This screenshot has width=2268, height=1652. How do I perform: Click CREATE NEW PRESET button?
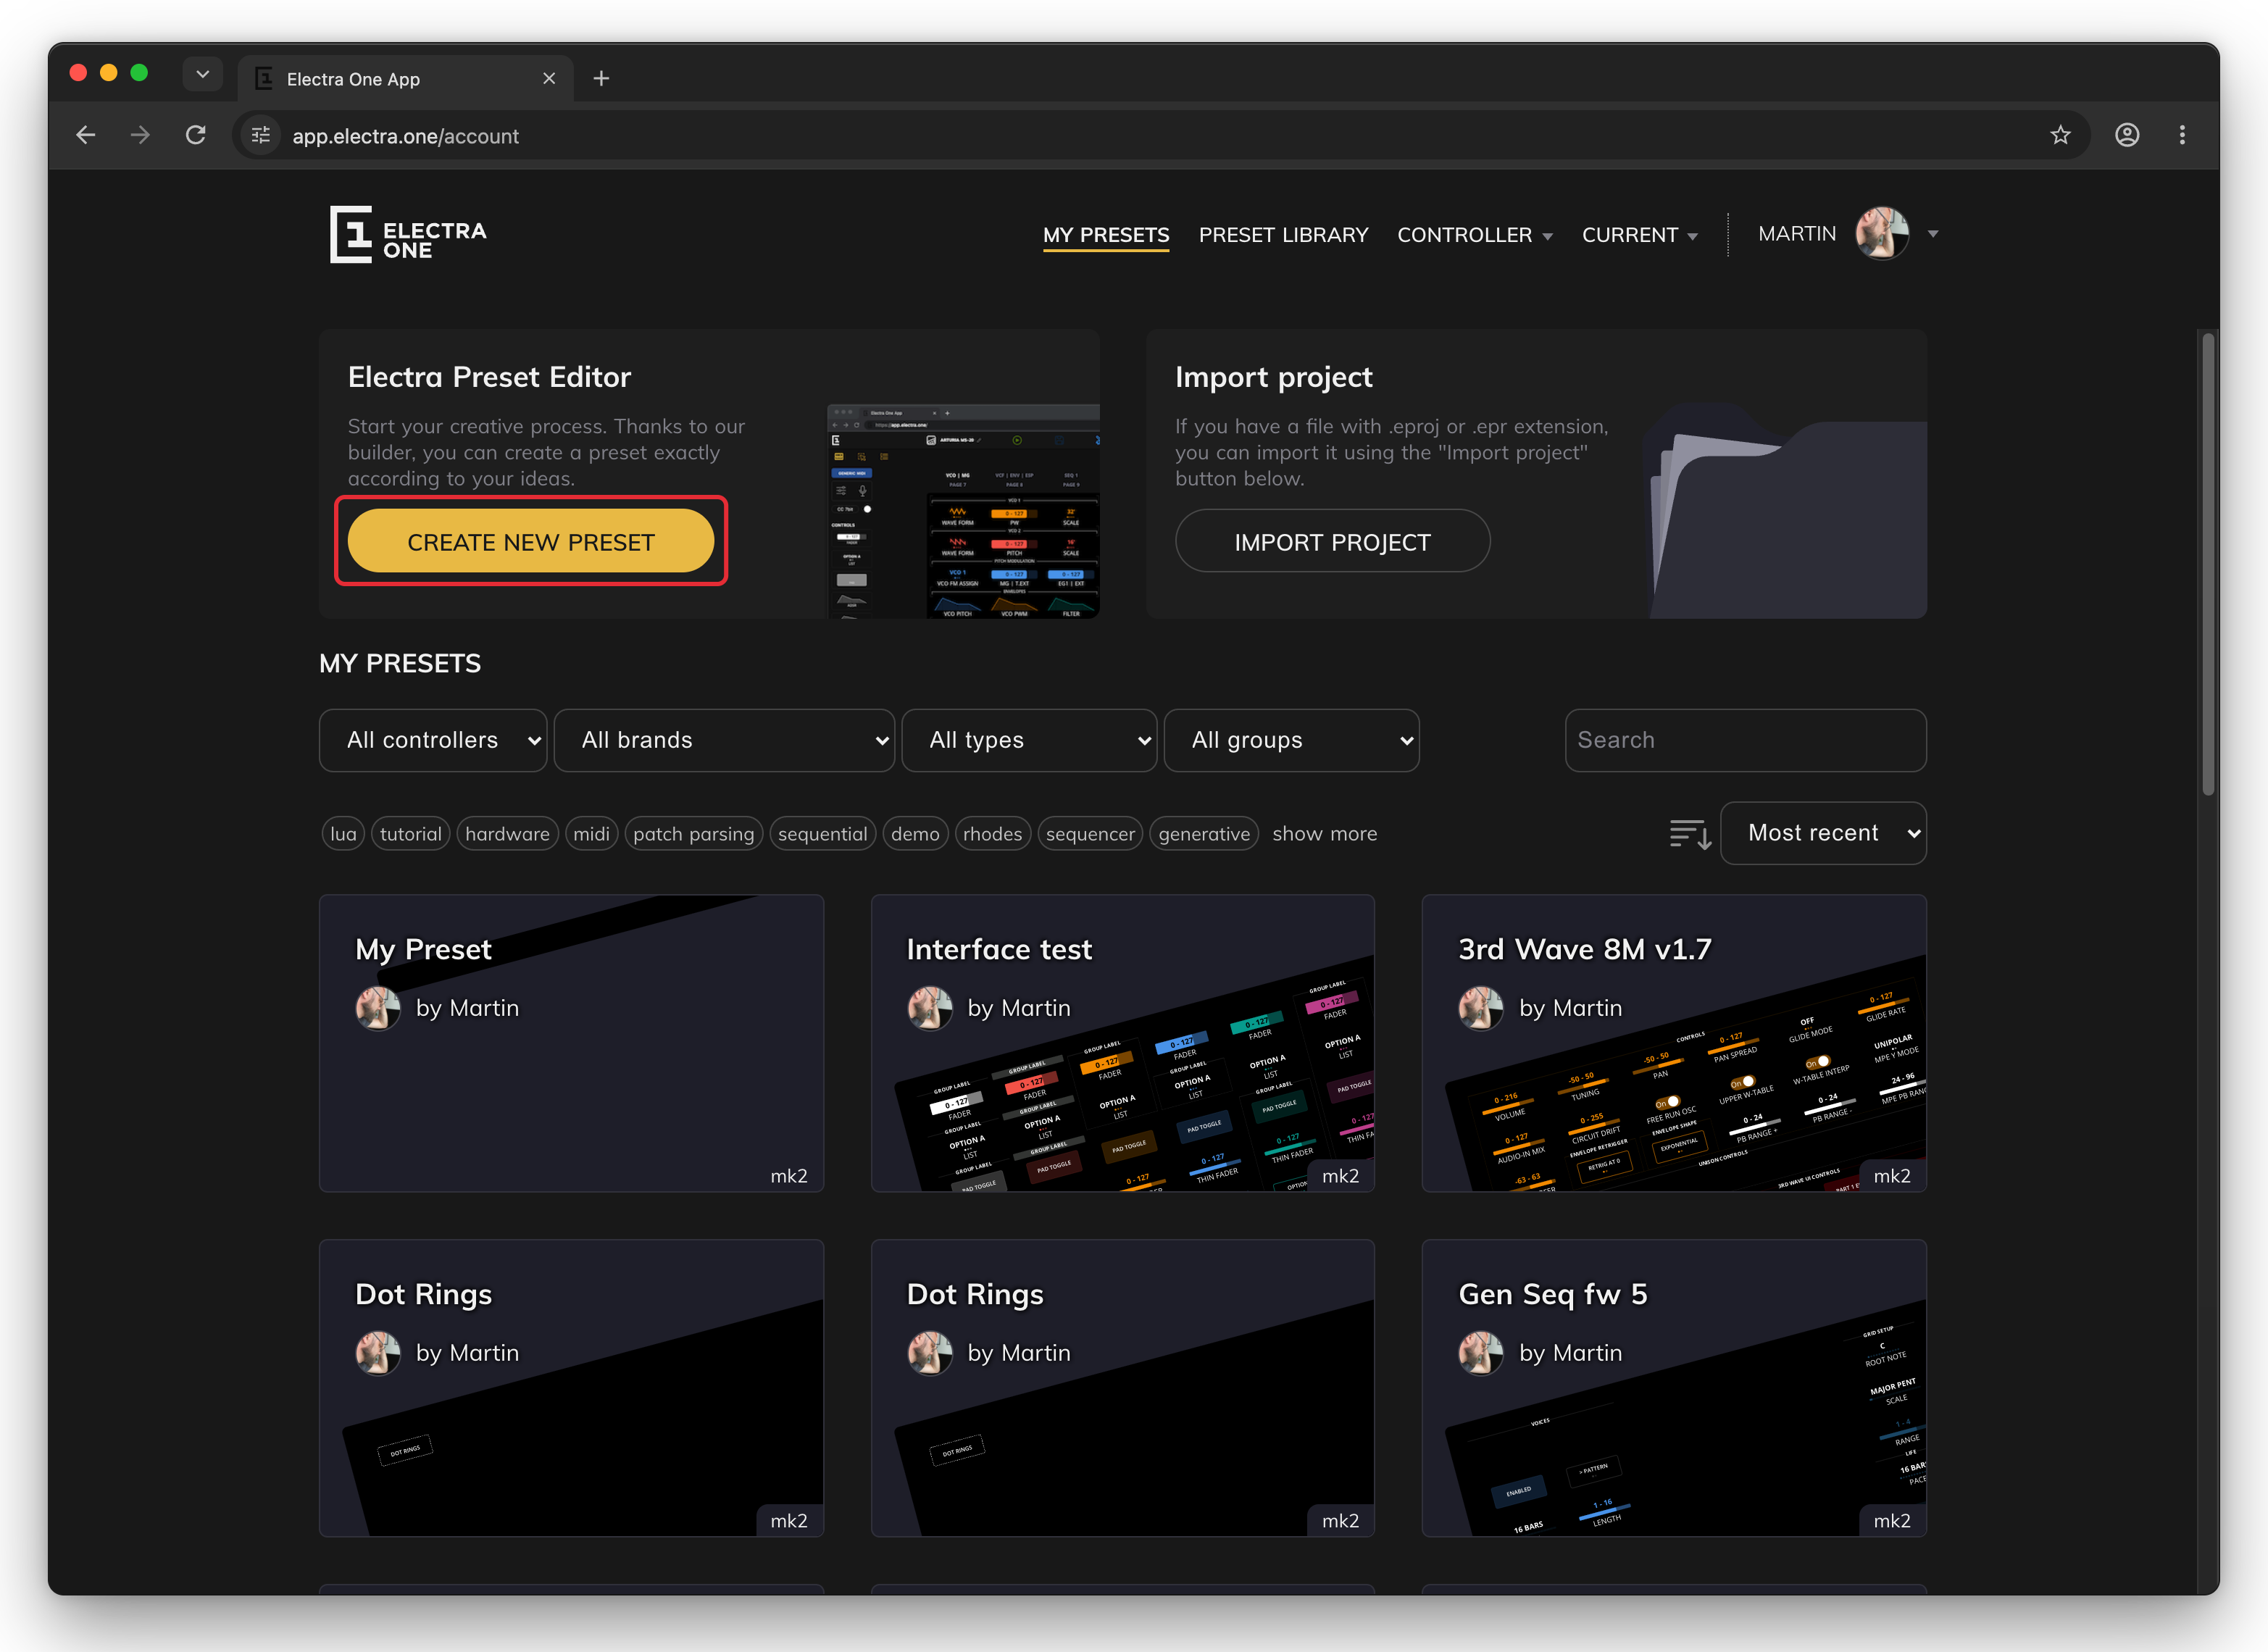(x=531, y=541)
